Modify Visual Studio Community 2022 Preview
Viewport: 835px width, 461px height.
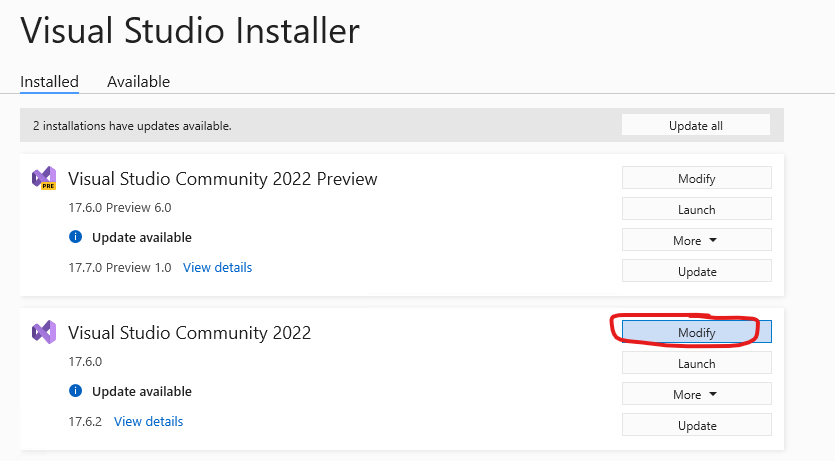pos(697,178)
